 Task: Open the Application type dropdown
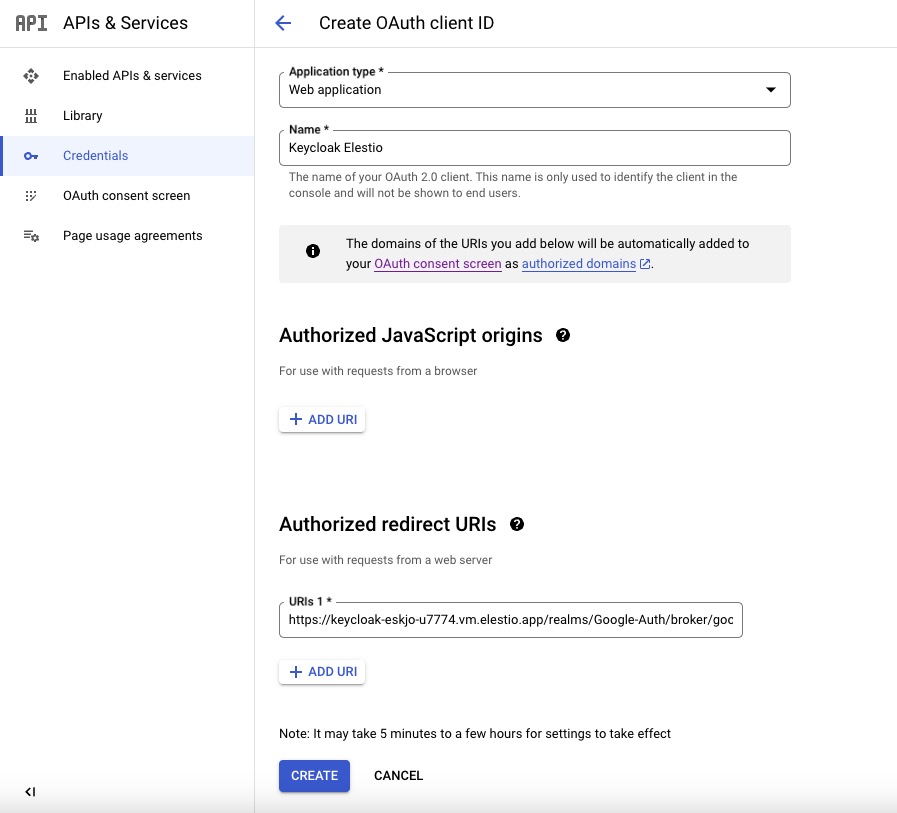[534, 90]
